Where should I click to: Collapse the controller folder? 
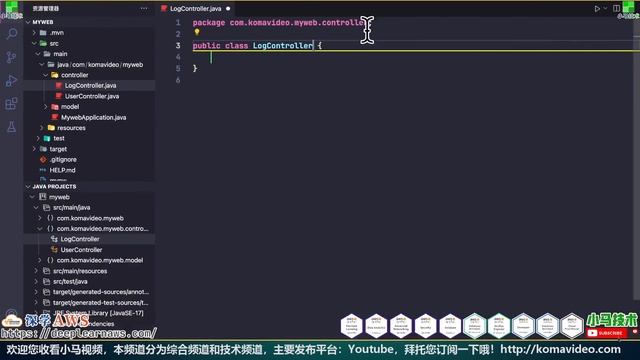click(45, 75)
